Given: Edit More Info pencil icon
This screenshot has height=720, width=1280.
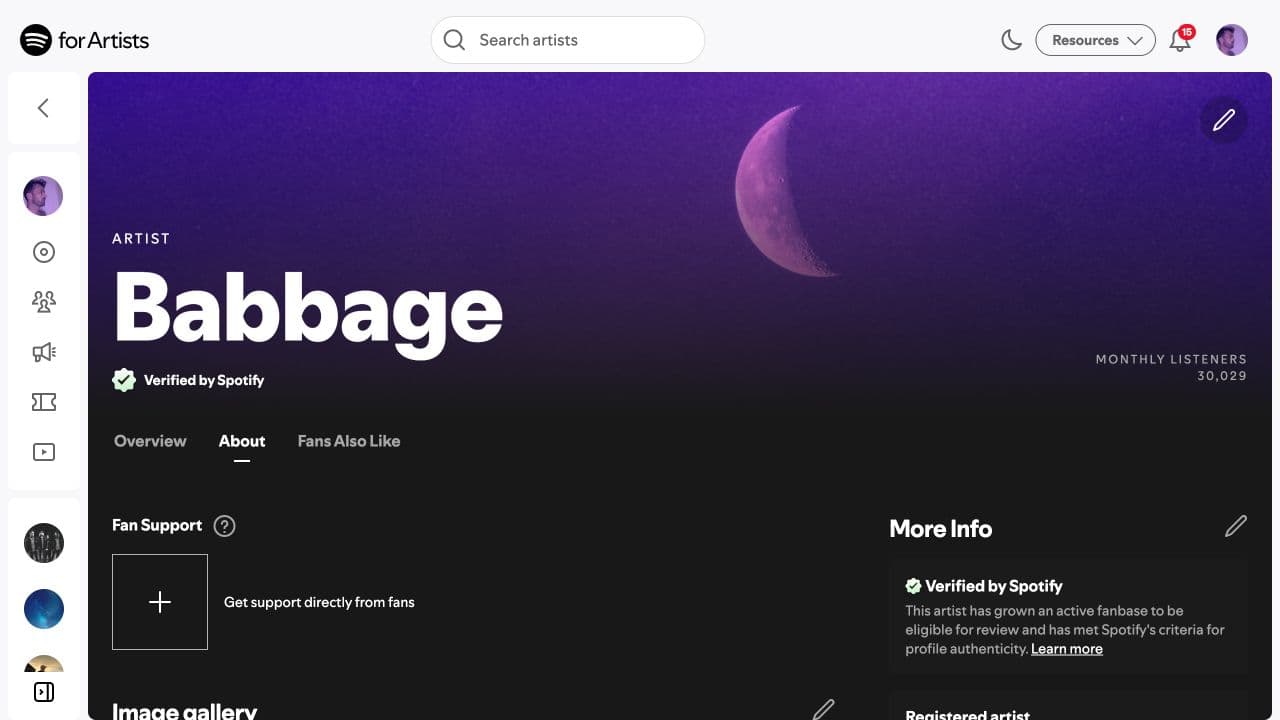Looking at the screenshot, I should [x=1236, y=526].
